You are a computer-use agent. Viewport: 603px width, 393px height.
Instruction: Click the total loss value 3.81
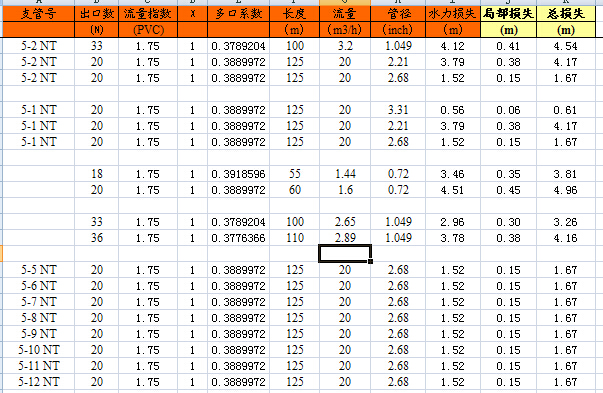tap(566, 174)
